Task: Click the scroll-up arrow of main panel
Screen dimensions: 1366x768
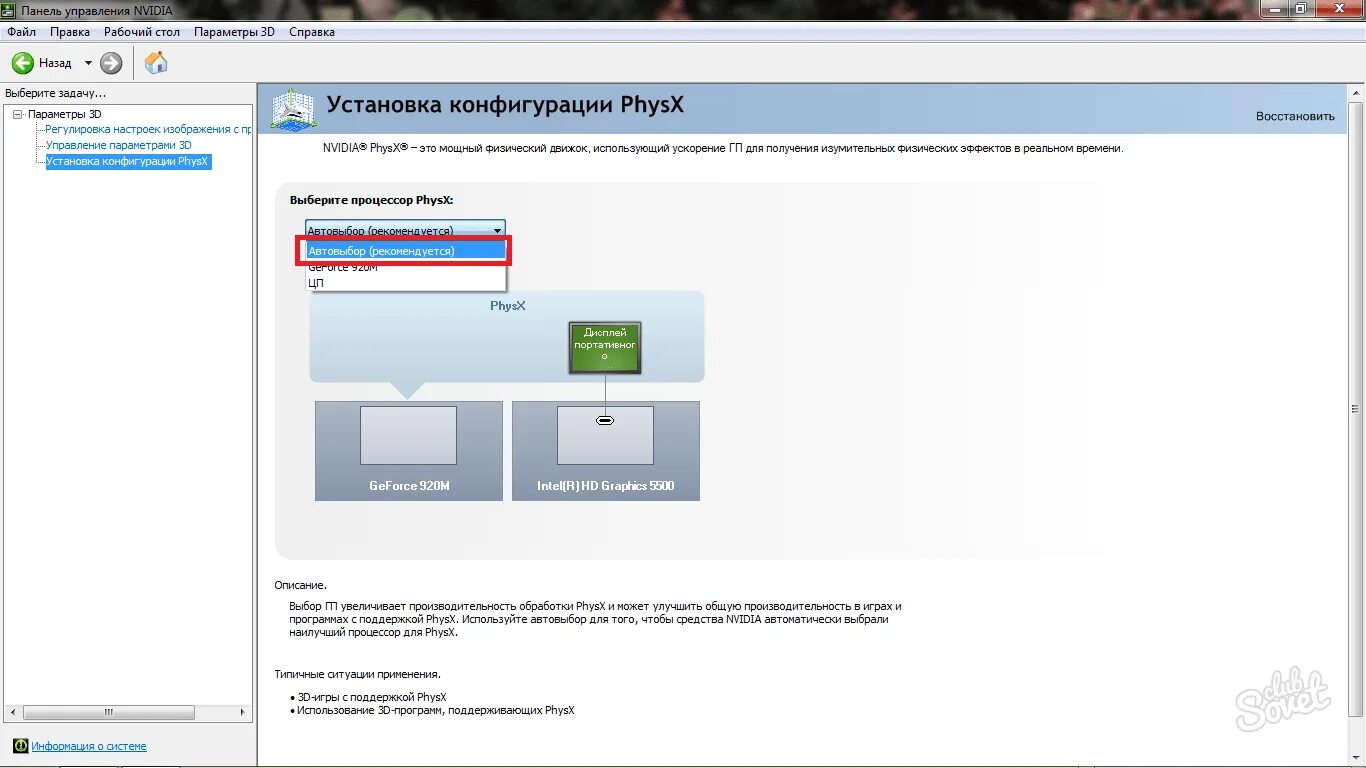Action: tap(1356, 93)
